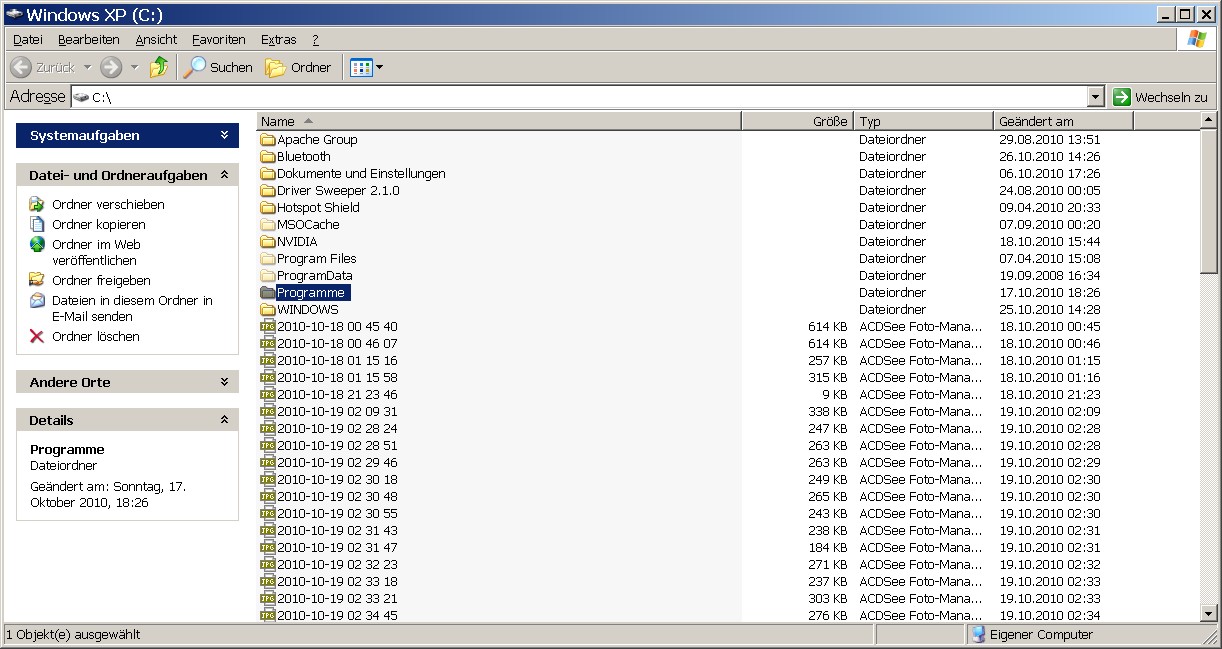Open the Favoriten menu
The image size is (1222, 649).
[x=219, y=40]
